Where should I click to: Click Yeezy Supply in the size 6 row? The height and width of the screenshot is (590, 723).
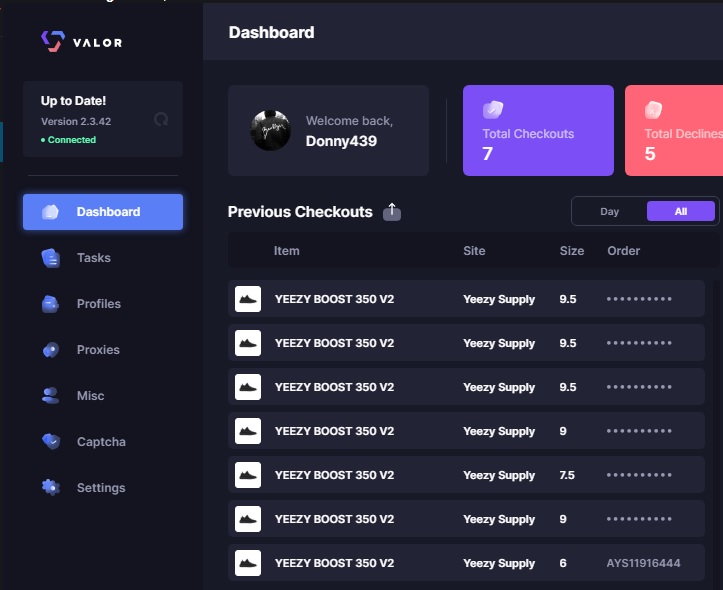499,563
